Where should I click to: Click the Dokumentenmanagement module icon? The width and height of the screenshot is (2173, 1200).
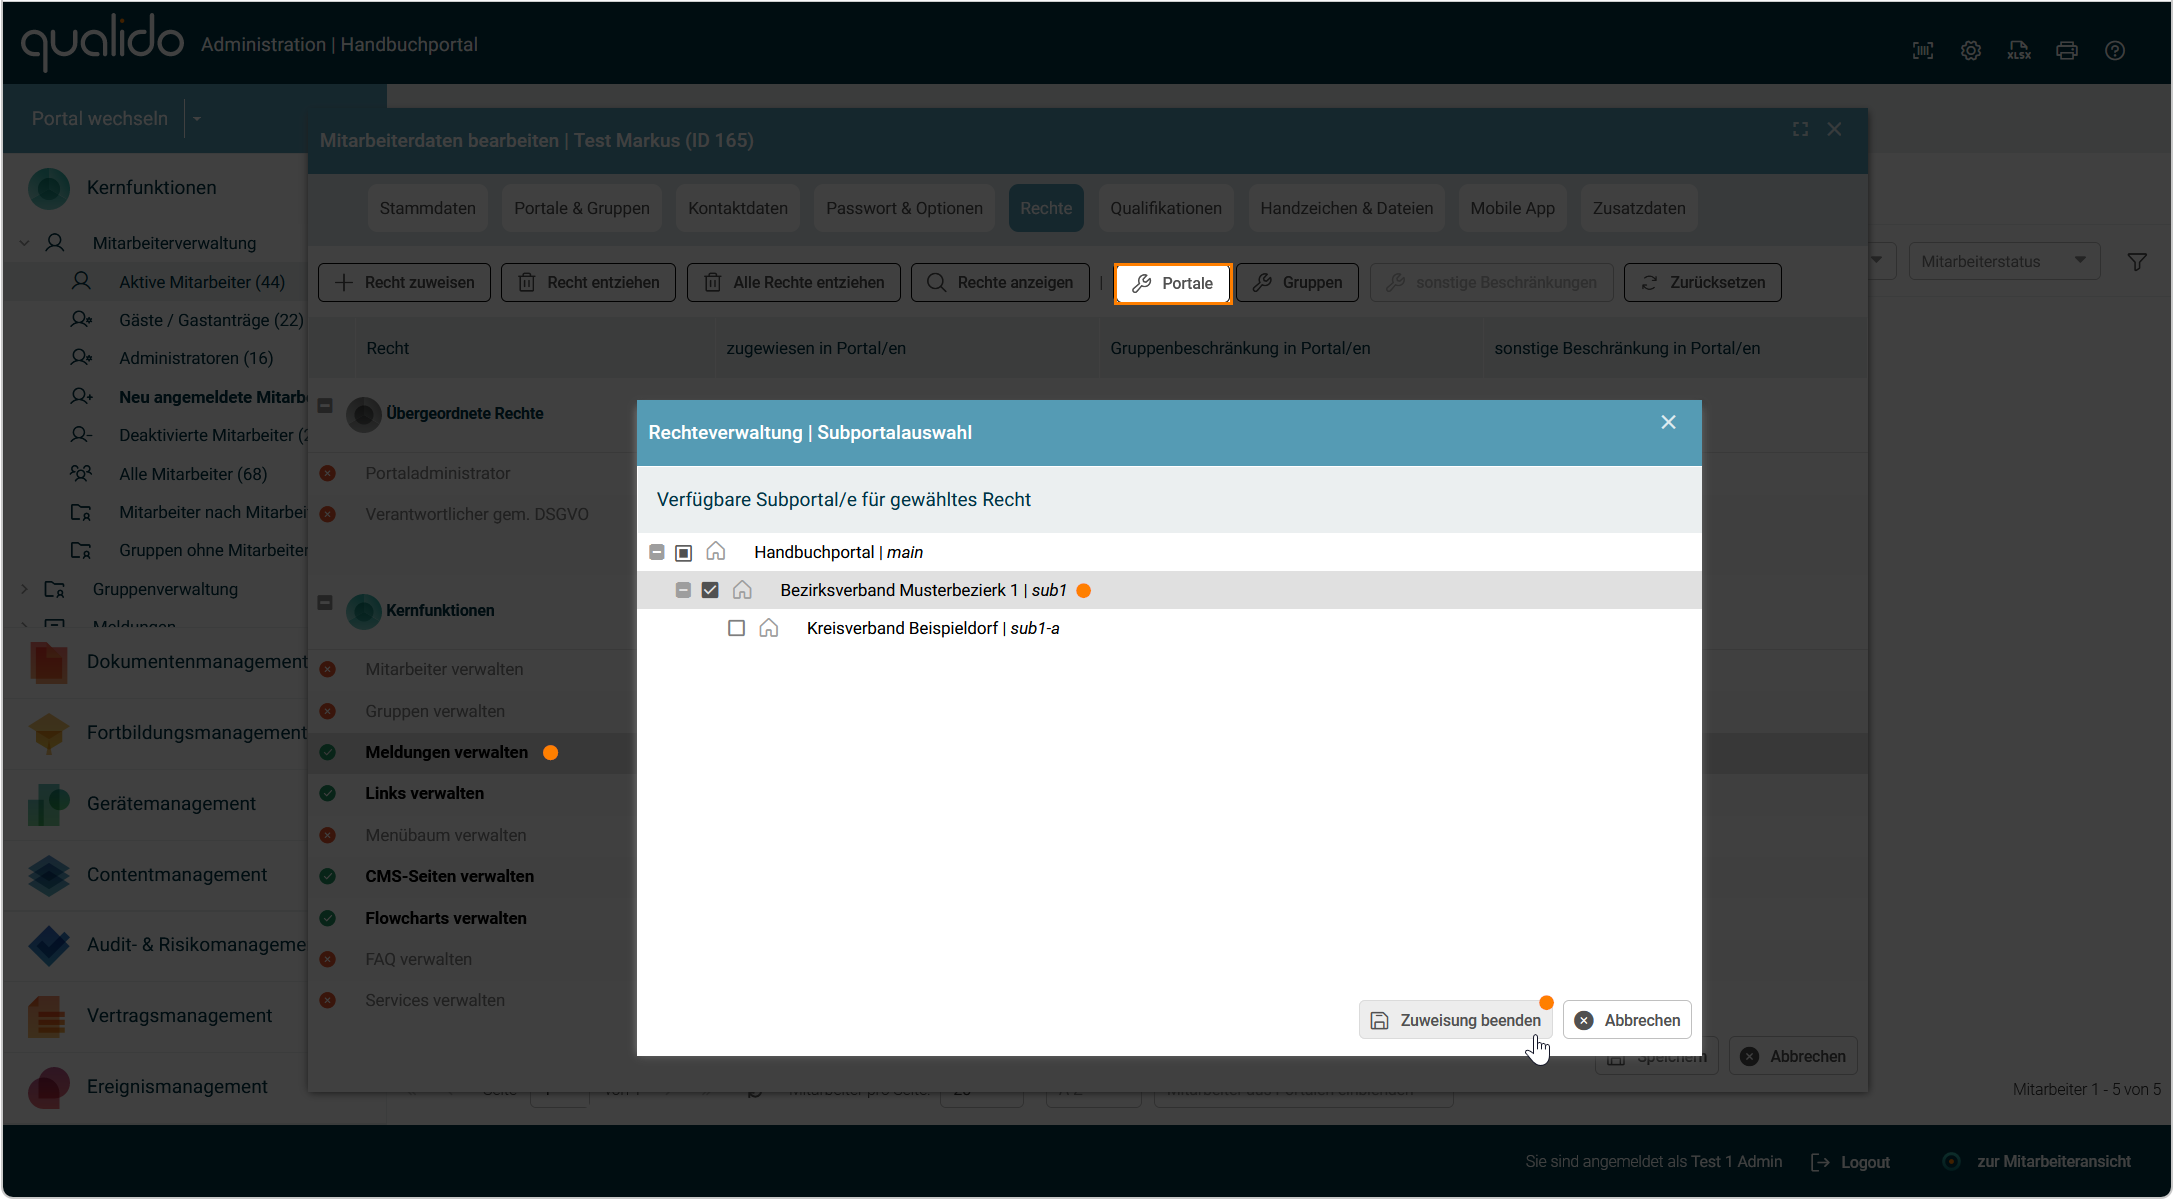click(x=48, y=662)
